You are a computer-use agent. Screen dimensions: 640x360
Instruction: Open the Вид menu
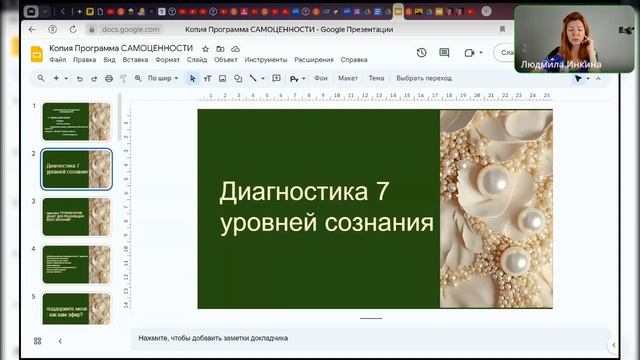109,60
